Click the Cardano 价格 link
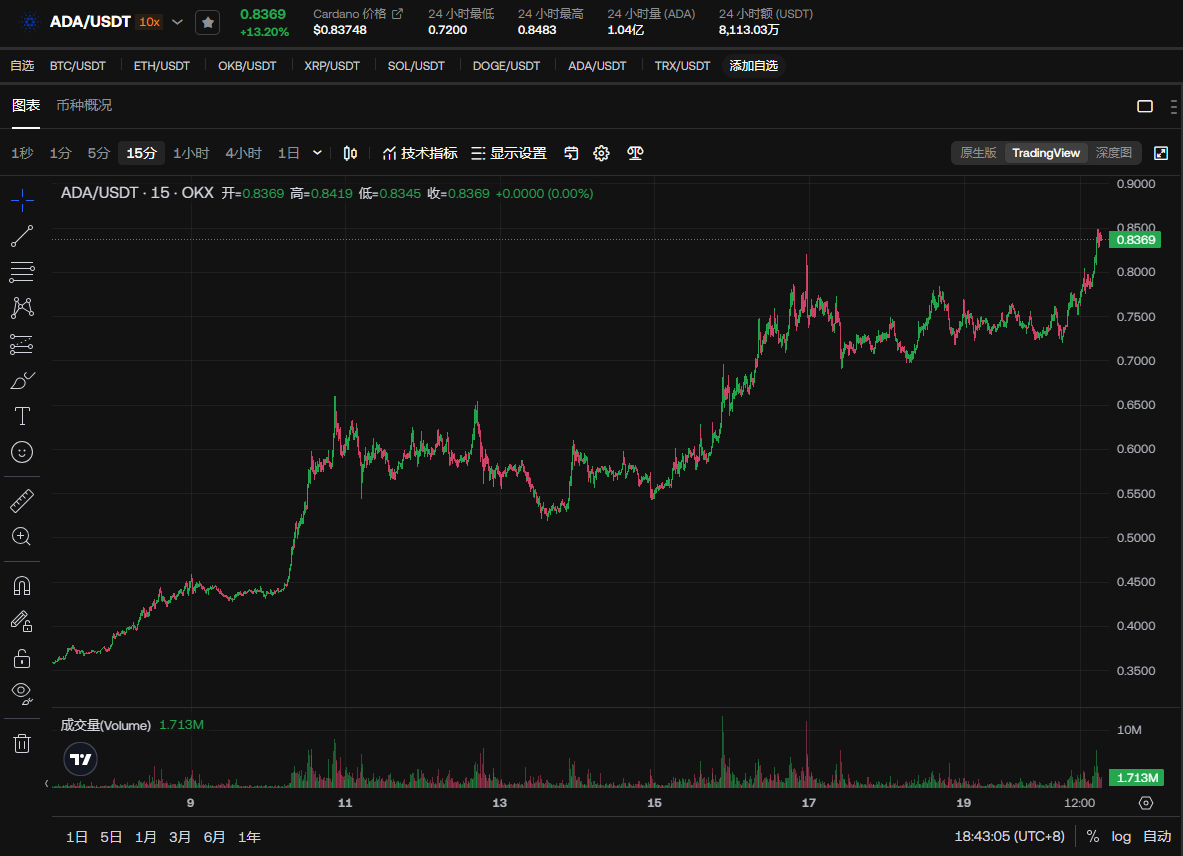The height and width of the screenshot is (856, 1183). coord(358,14)
